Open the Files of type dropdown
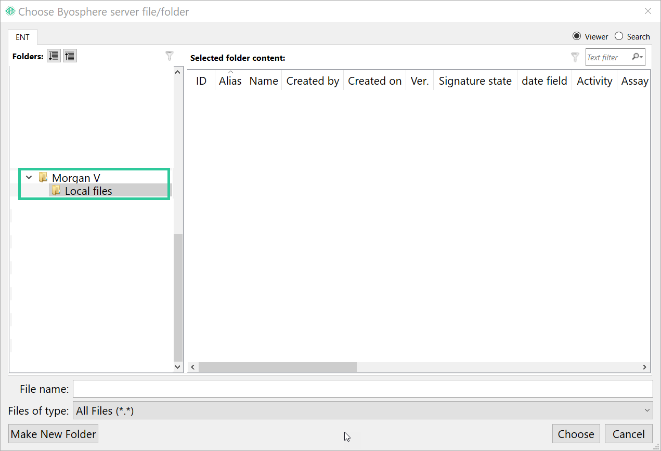The width and height of the screenshot is (661, 451). (x=363, y=411)
